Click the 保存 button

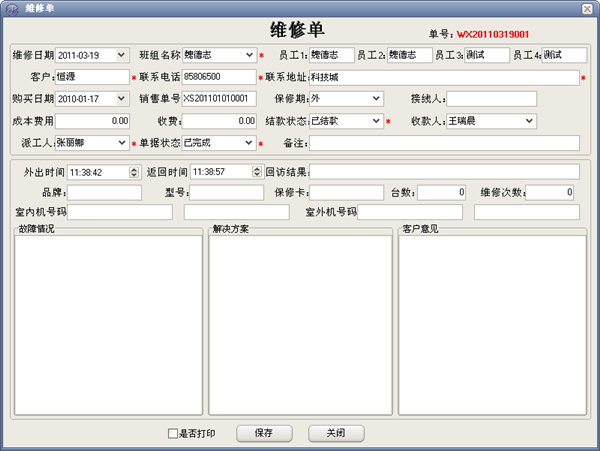(x=264, y=433)
